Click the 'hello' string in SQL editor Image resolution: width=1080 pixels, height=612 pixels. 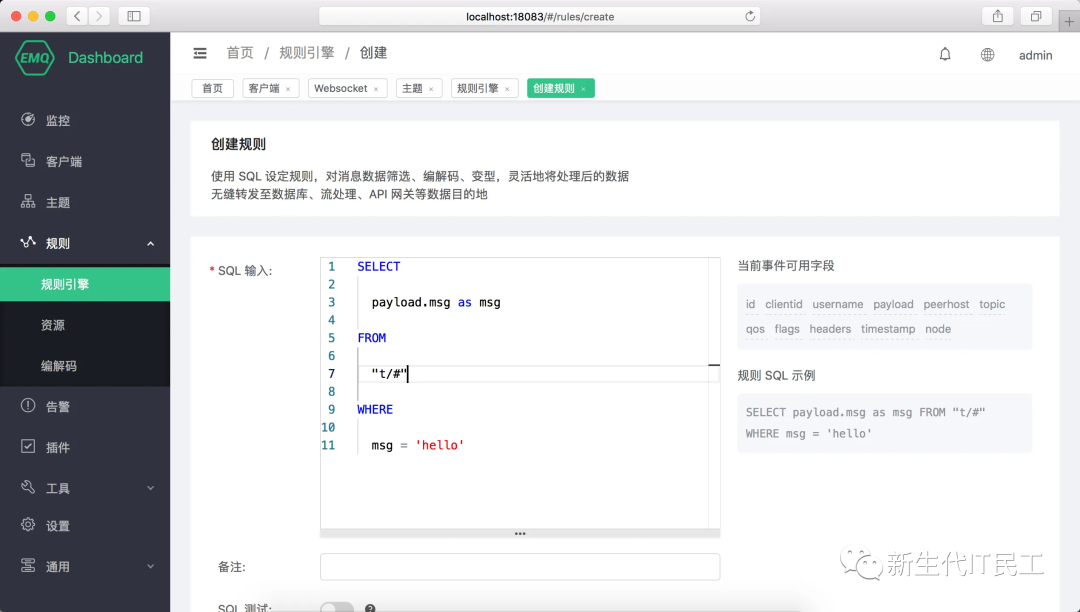click(439, 445)
